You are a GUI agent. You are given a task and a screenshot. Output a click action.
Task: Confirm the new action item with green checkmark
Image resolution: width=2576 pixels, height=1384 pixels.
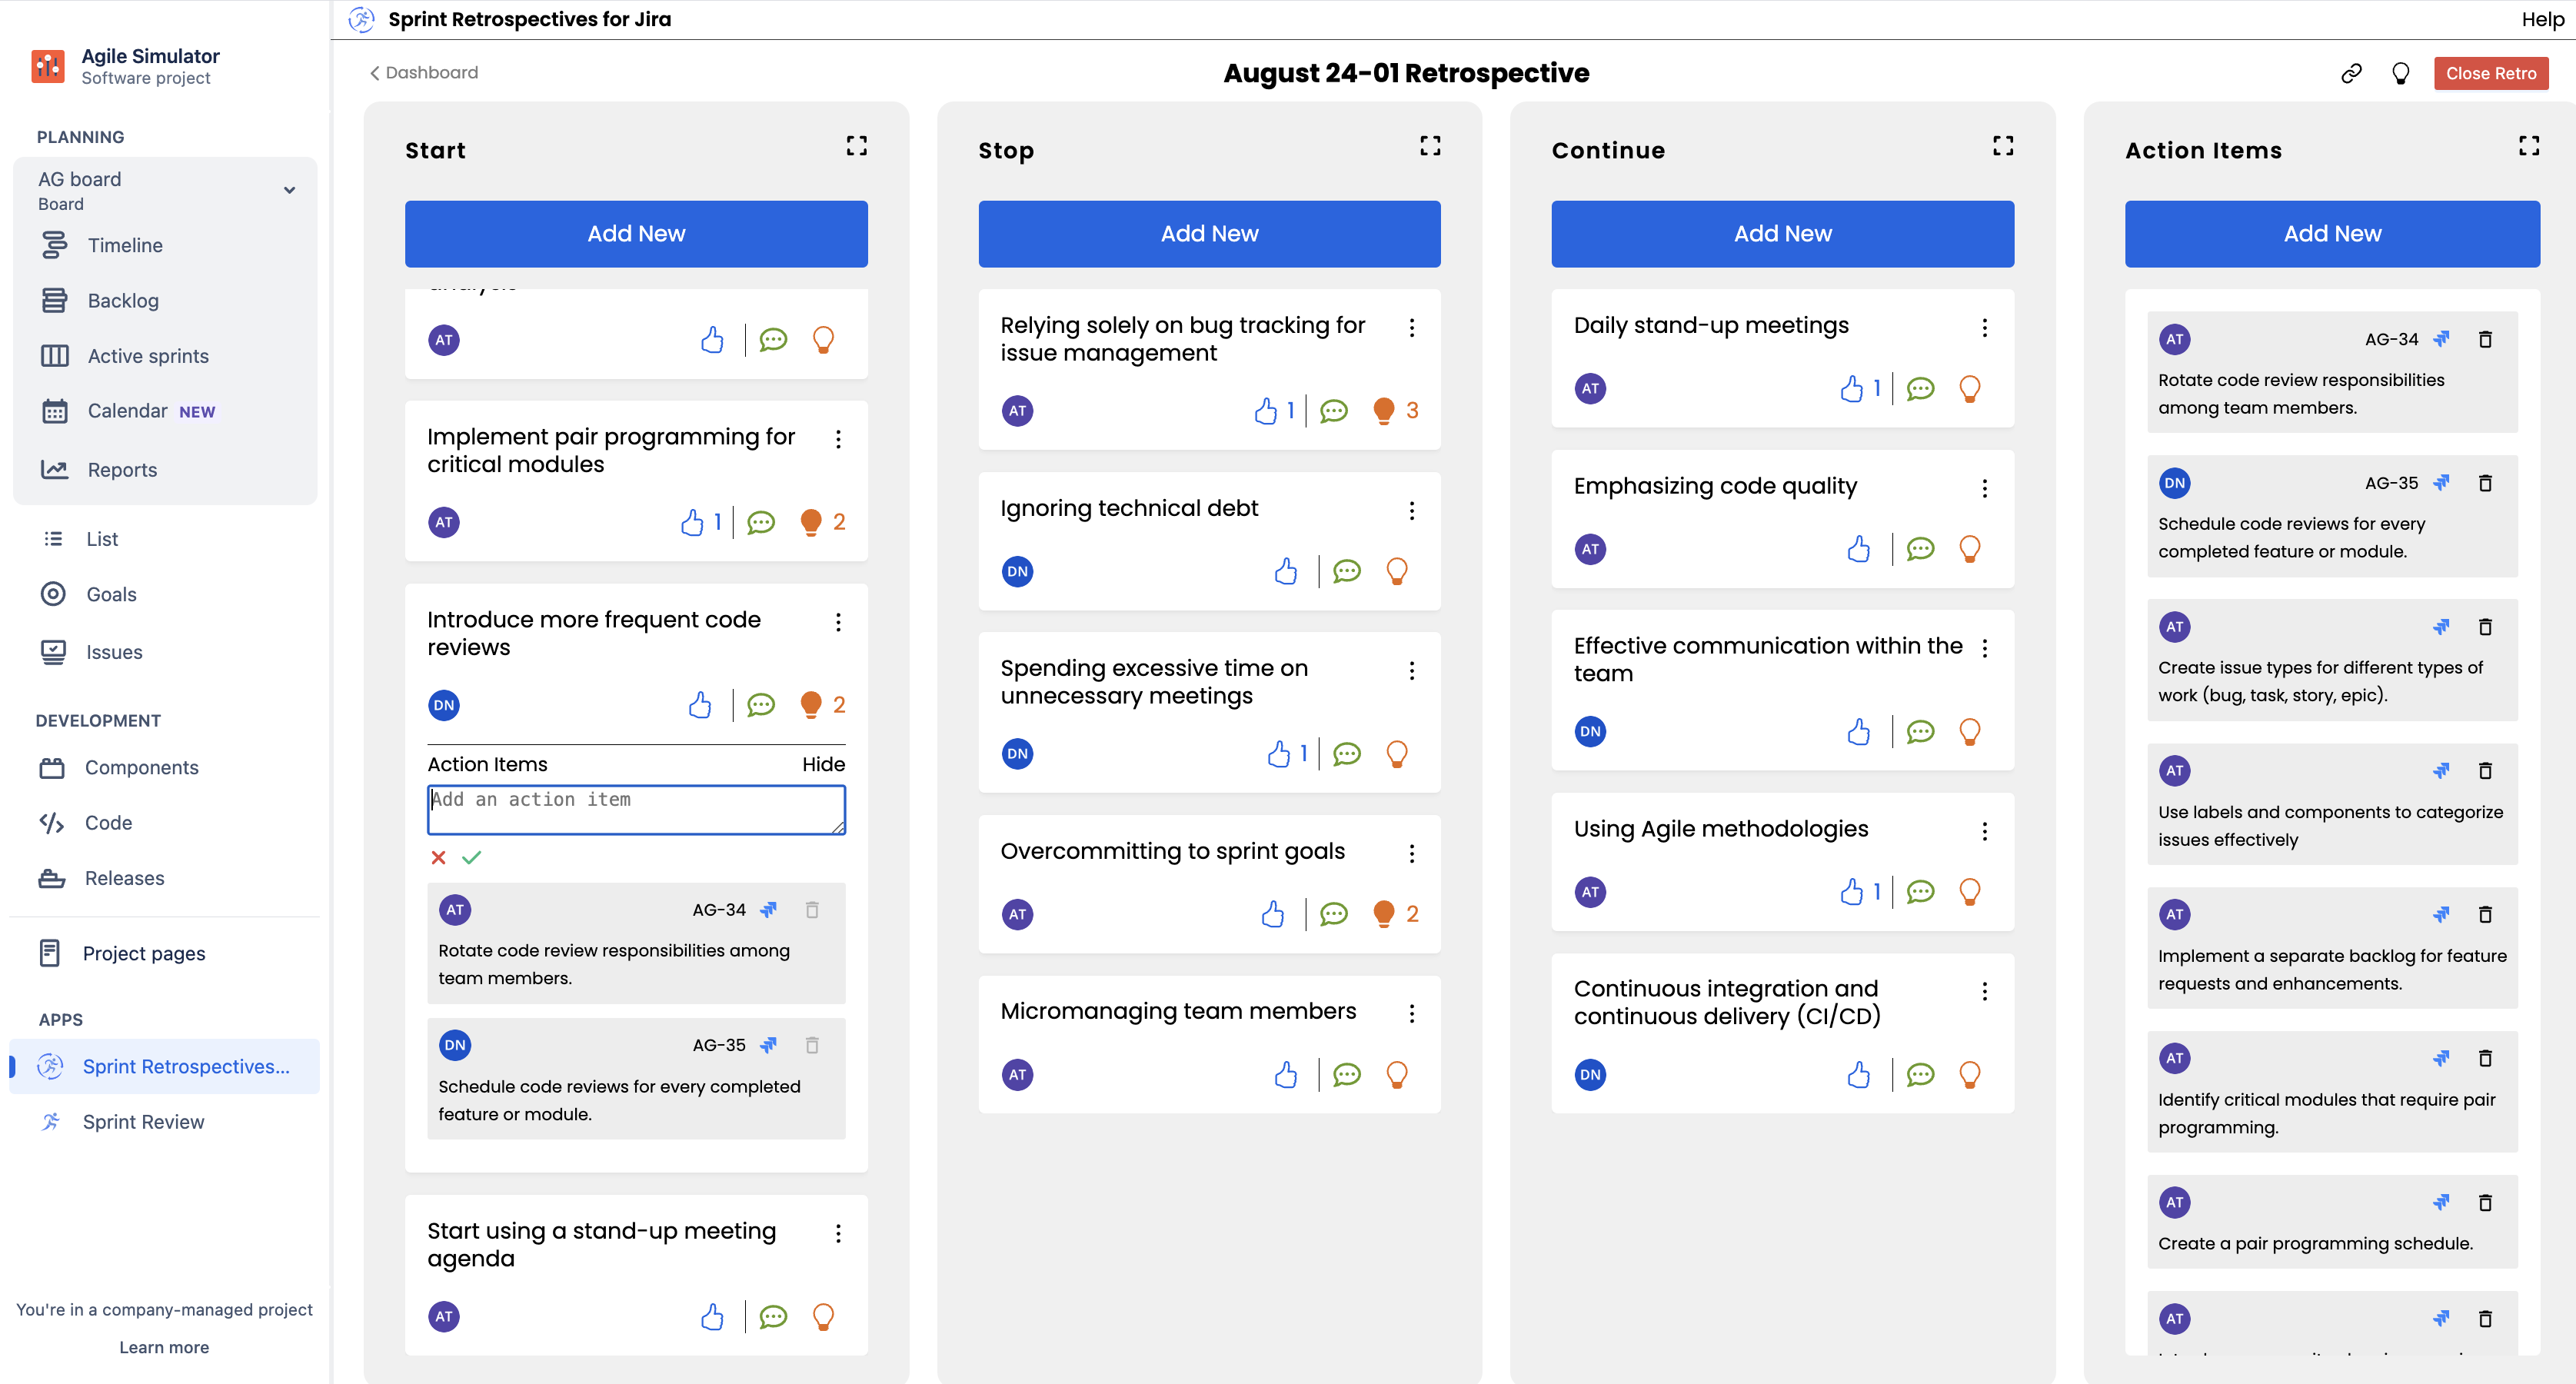473,858
